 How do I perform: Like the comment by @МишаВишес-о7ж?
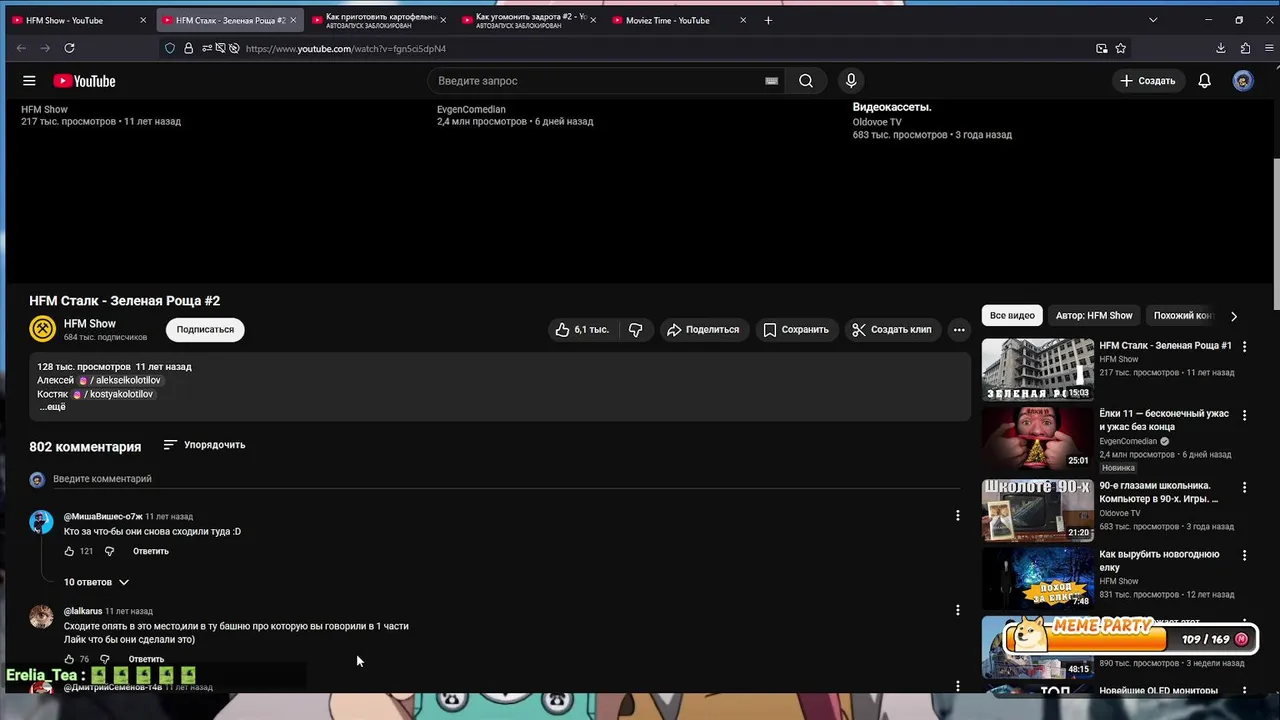[x=69, y=551]
